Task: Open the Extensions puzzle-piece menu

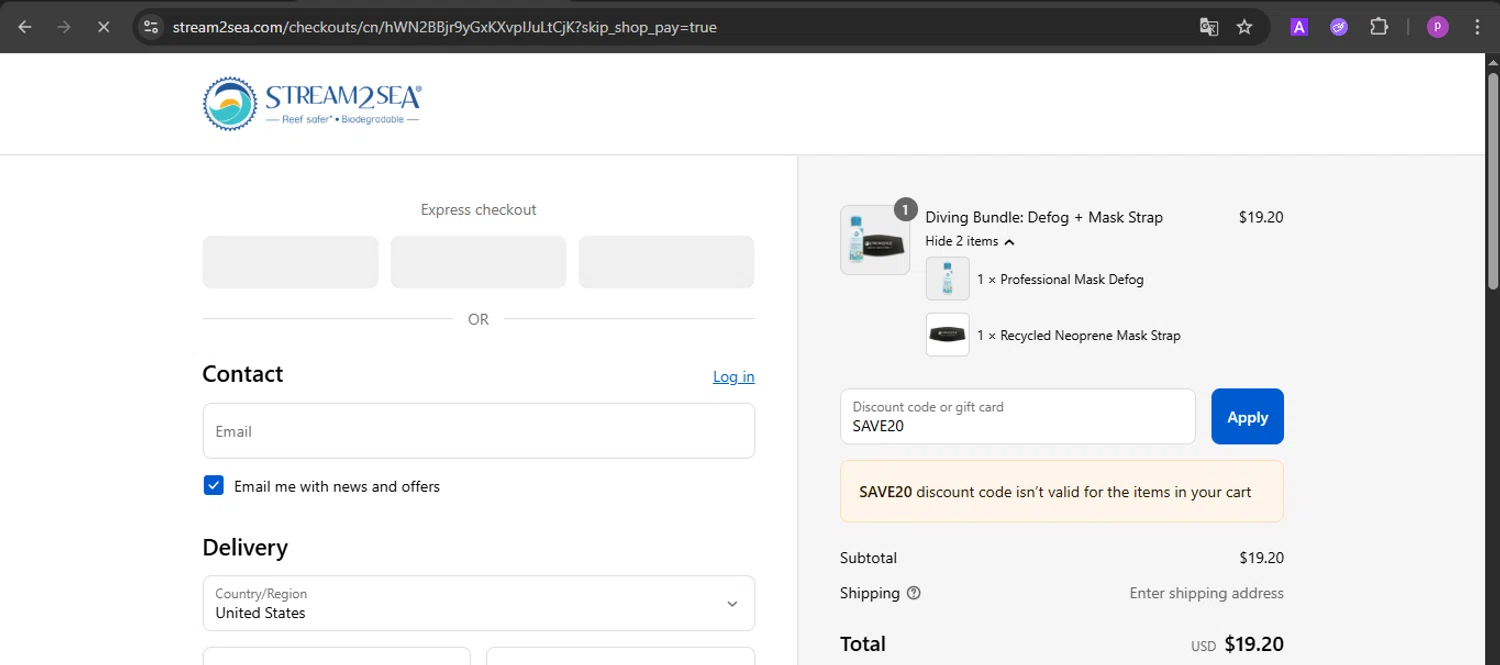Action: [x=1379, y=27]
